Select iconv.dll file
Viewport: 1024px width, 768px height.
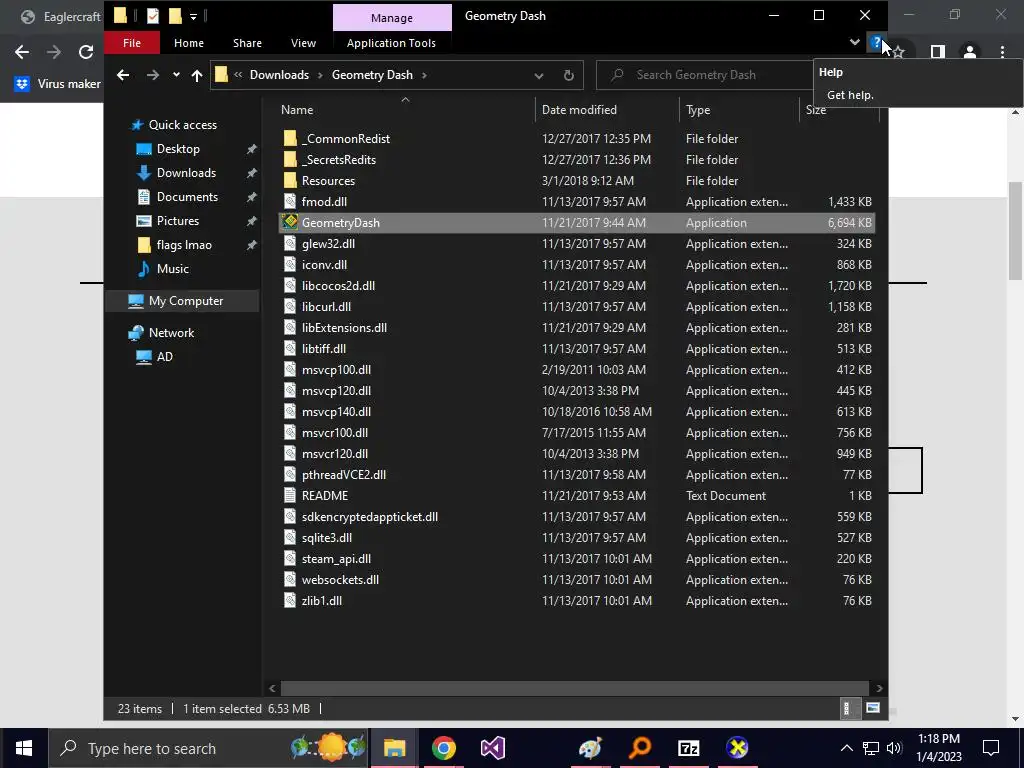pyautogui.click(x=324, y=264)
